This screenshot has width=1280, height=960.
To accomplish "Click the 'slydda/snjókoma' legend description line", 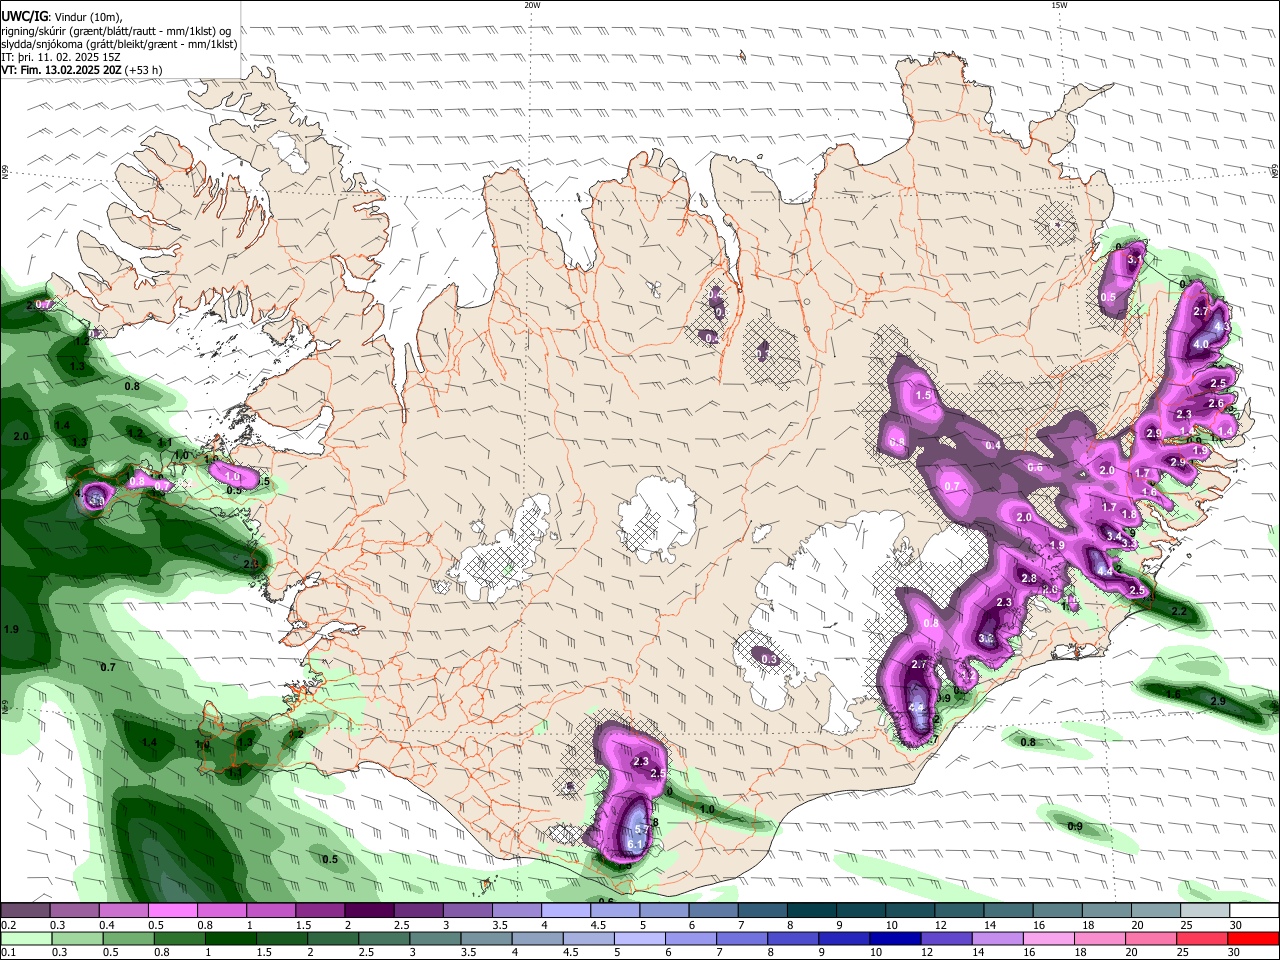I will (x=119, y=44).
